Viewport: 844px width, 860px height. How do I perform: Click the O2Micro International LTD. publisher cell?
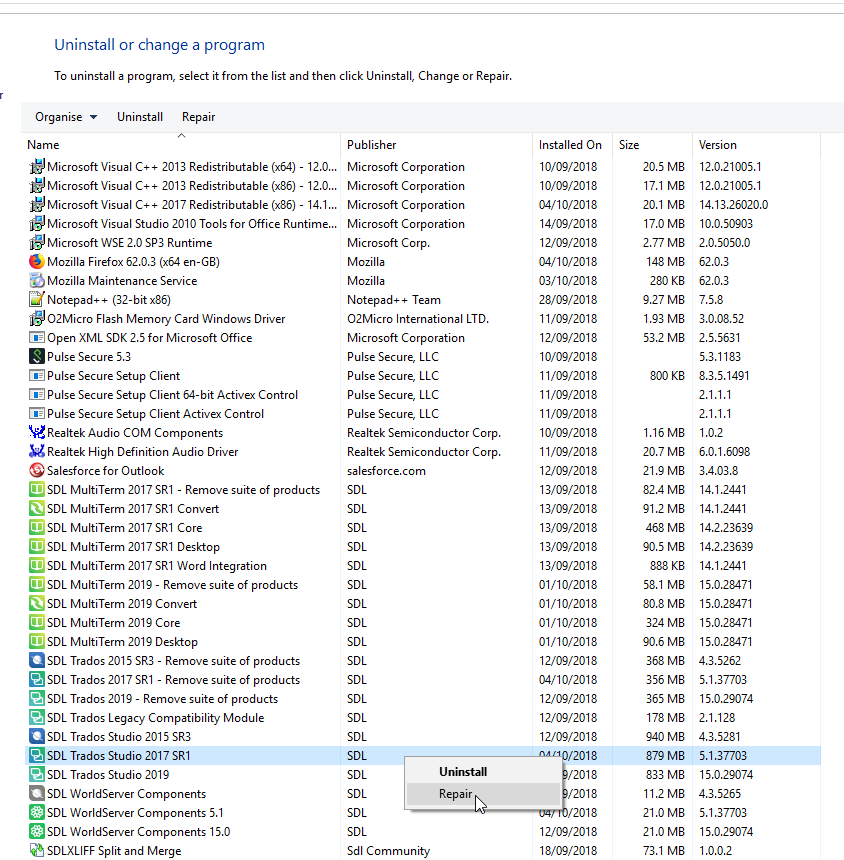pos(418,319)
